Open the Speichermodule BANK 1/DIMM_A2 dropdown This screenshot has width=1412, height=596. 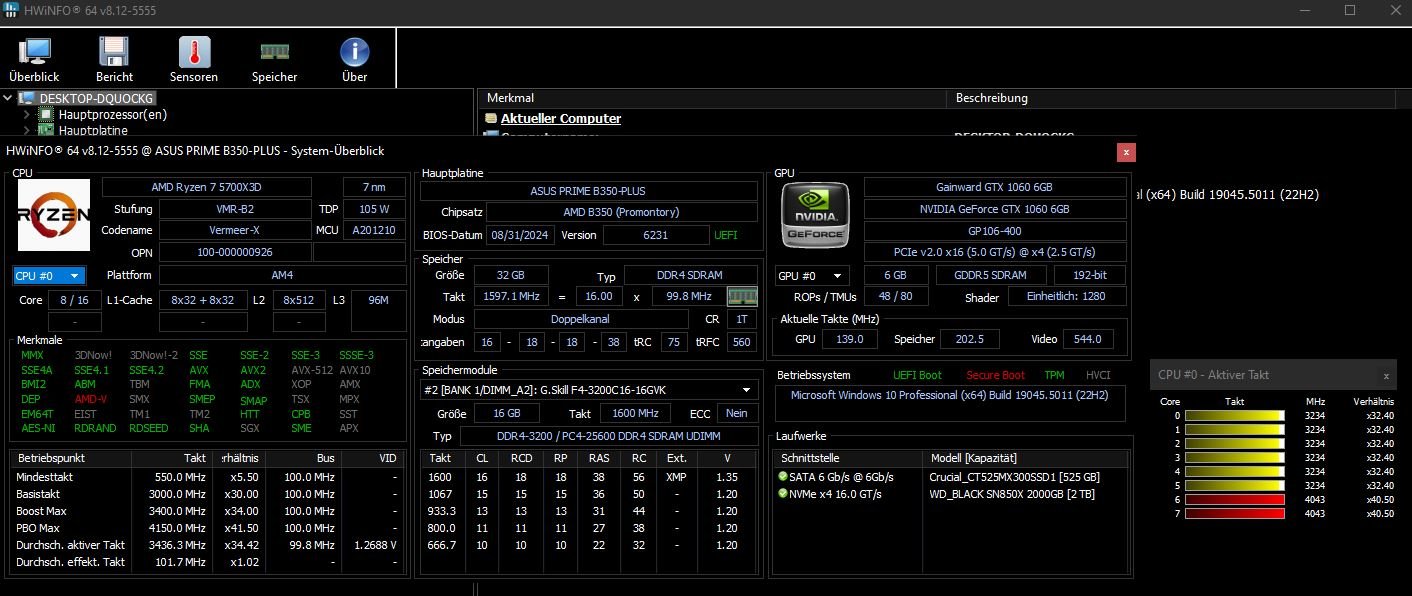point(589,390)
